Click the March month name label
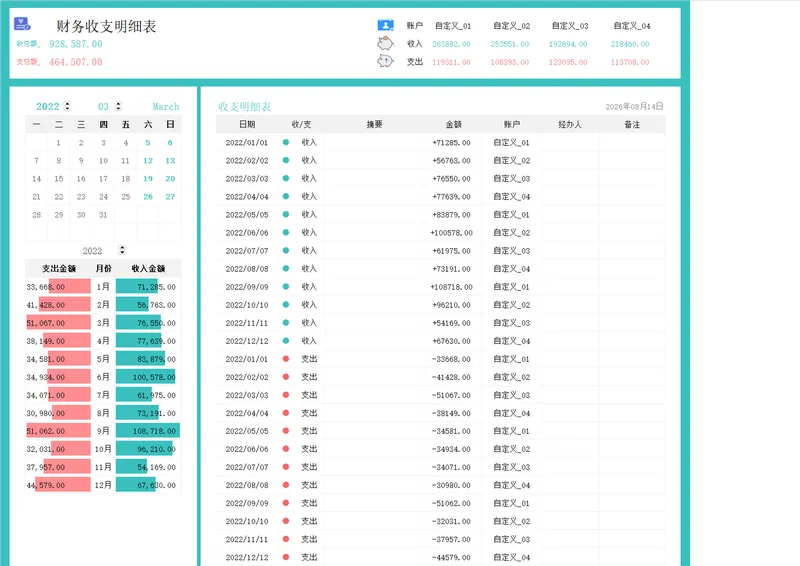Screen dimensions: 800x566 pos(166,106)
